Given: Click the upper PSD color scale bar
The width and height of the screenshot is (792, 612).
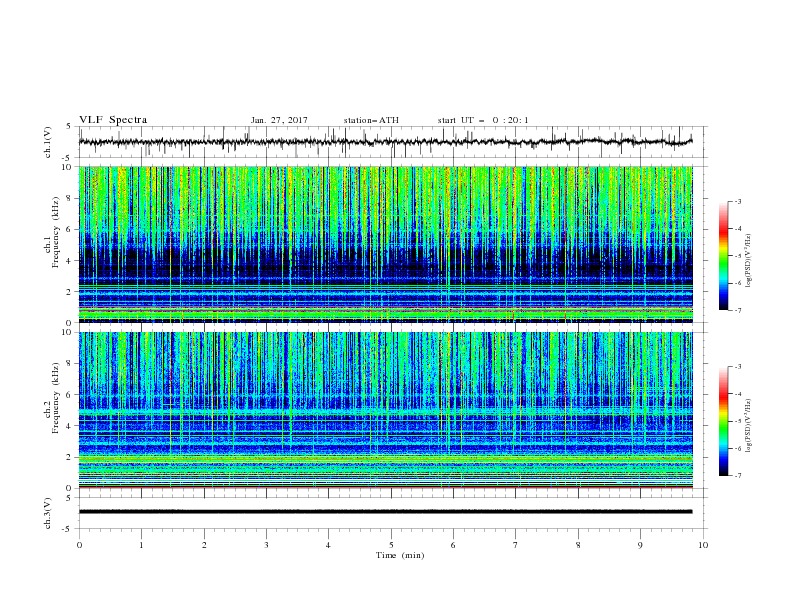Looking at the screenshot, I should [x=723, y=256].
